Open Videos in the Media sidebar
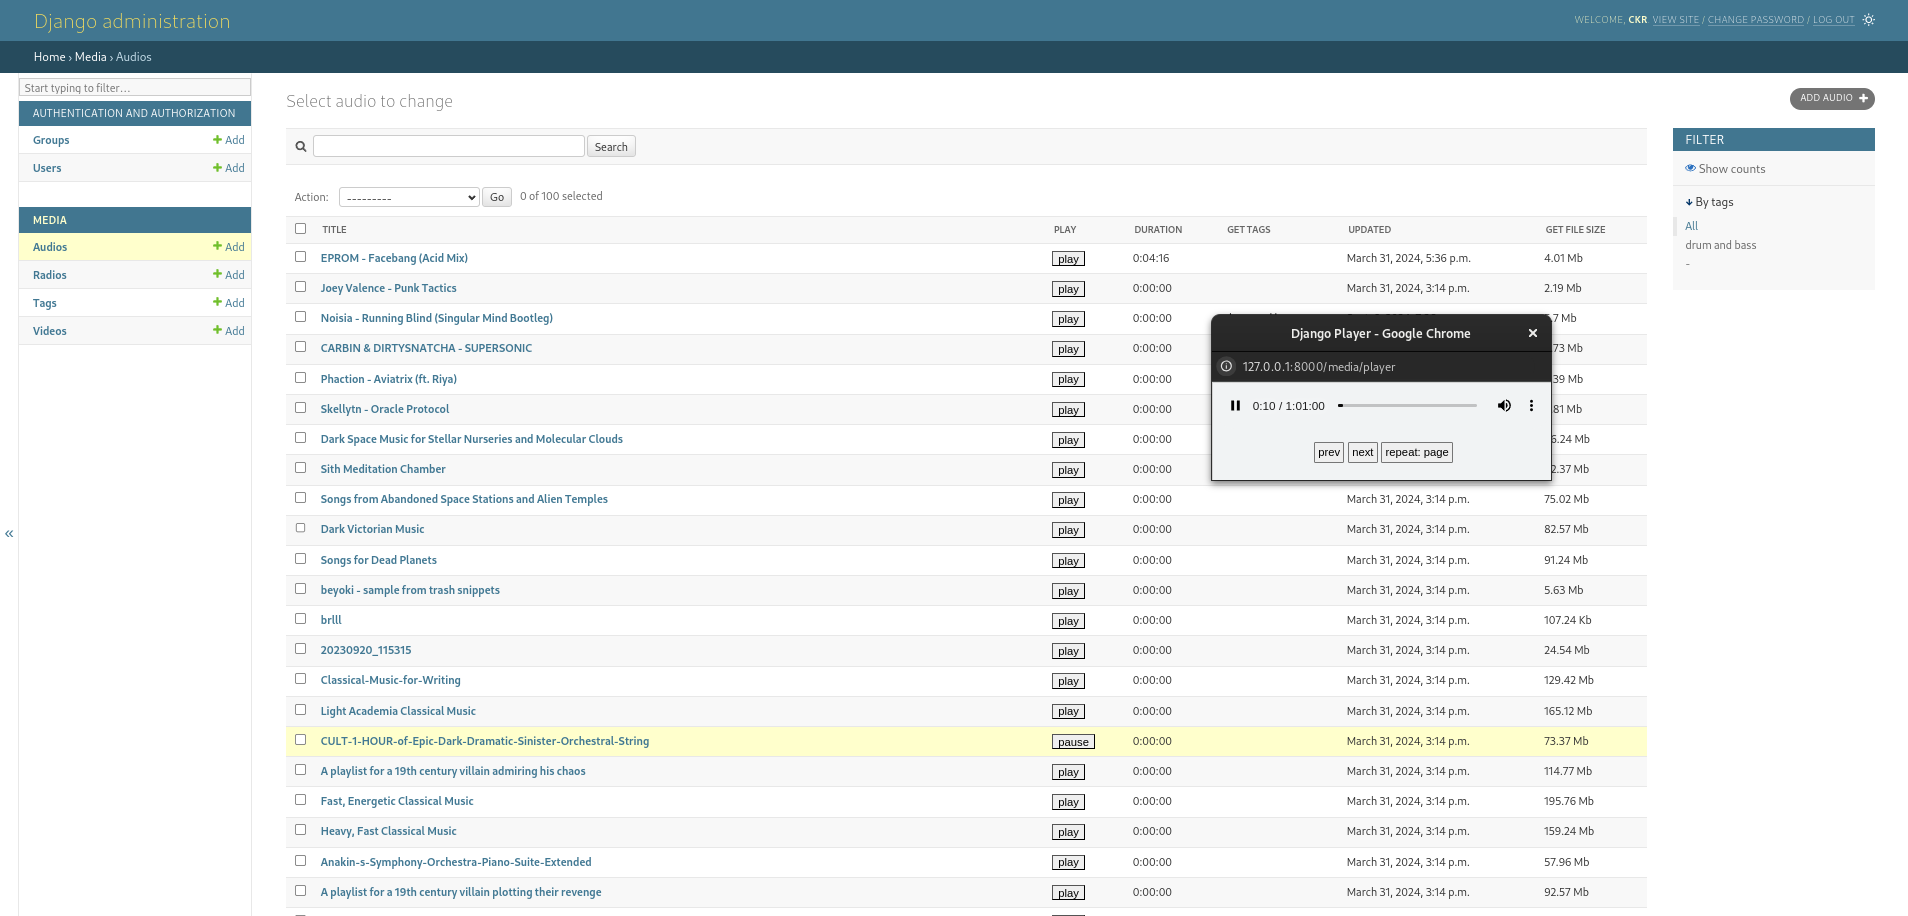Screen dimensions: 1908x916 tap(50, 331)
